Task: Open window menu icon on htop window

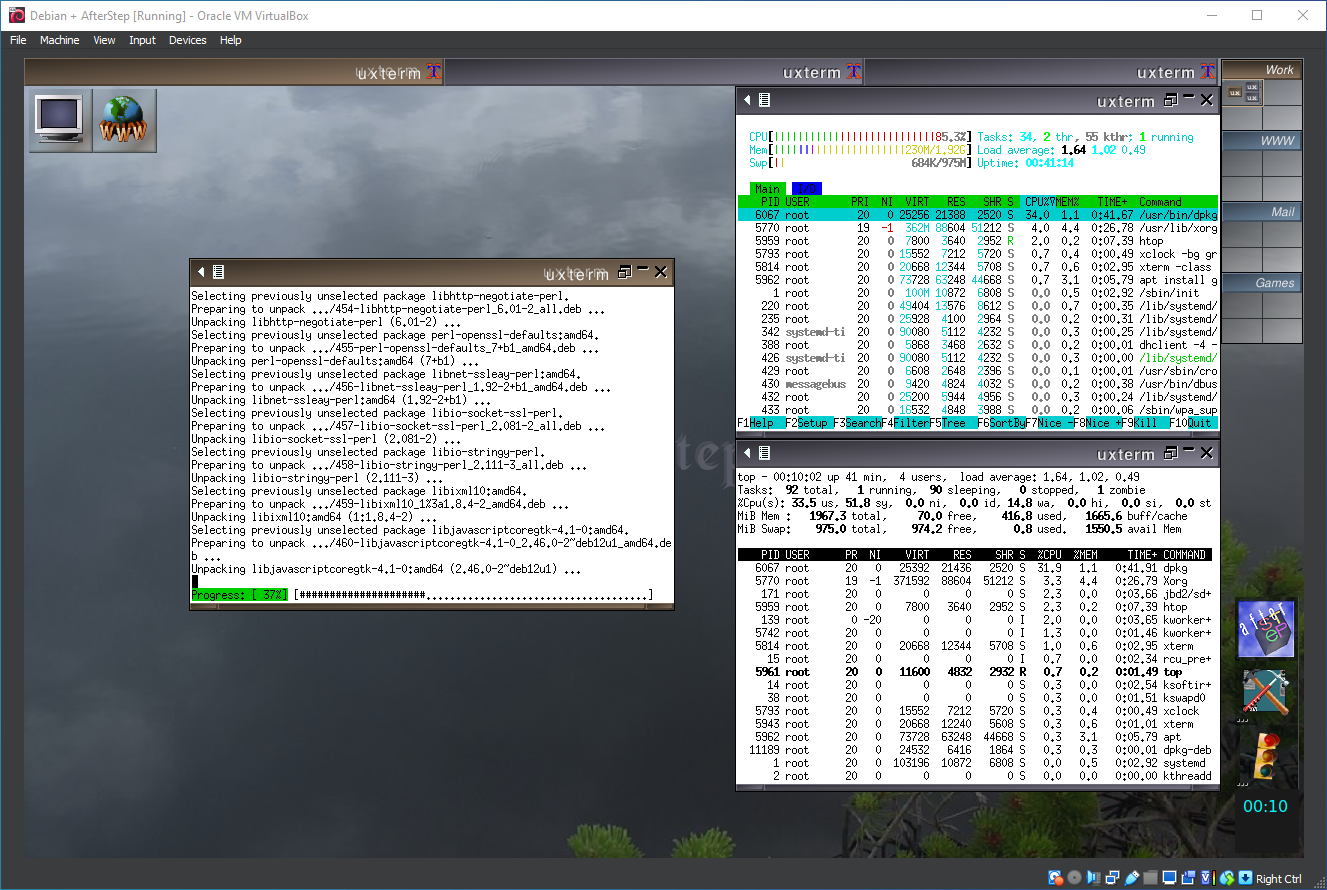Action: tap(764, 100)
